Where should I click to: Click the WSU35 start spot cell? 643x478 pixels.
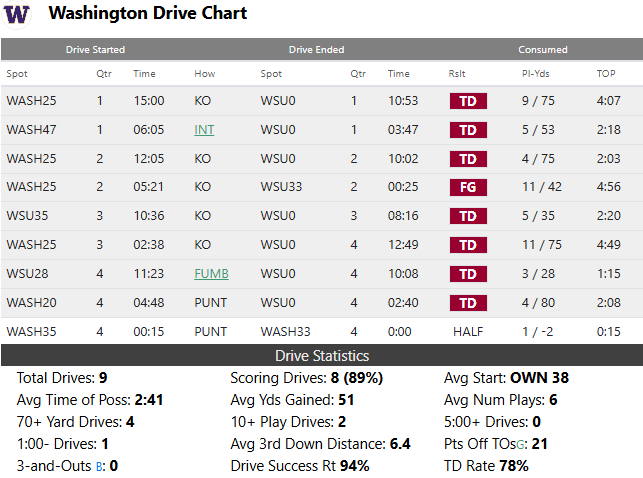[x=27, y=216]
